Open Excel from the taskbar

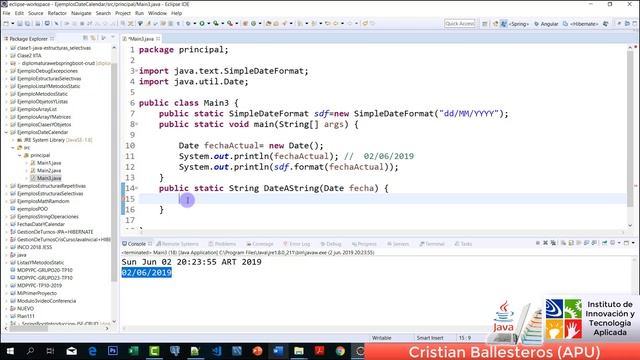[133, 351]
